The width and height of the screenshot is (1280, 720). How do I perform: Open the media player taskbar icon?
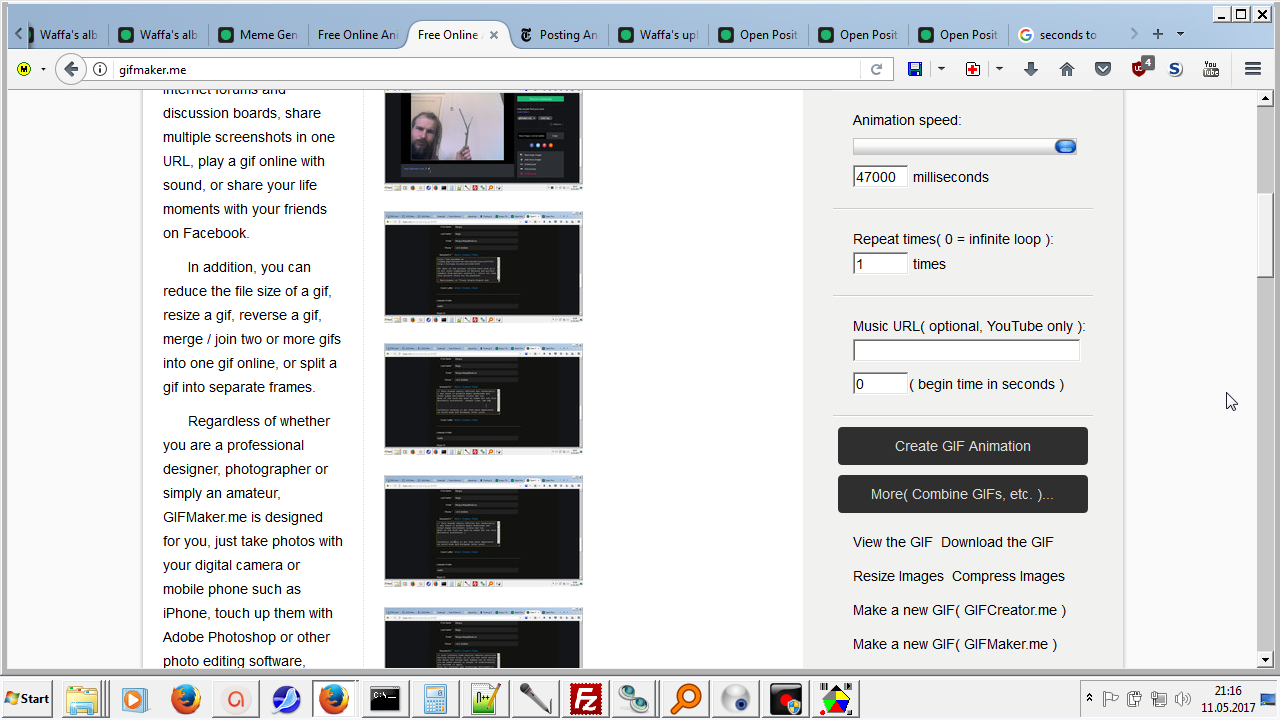pyautogui.click(x=134, y=698)
